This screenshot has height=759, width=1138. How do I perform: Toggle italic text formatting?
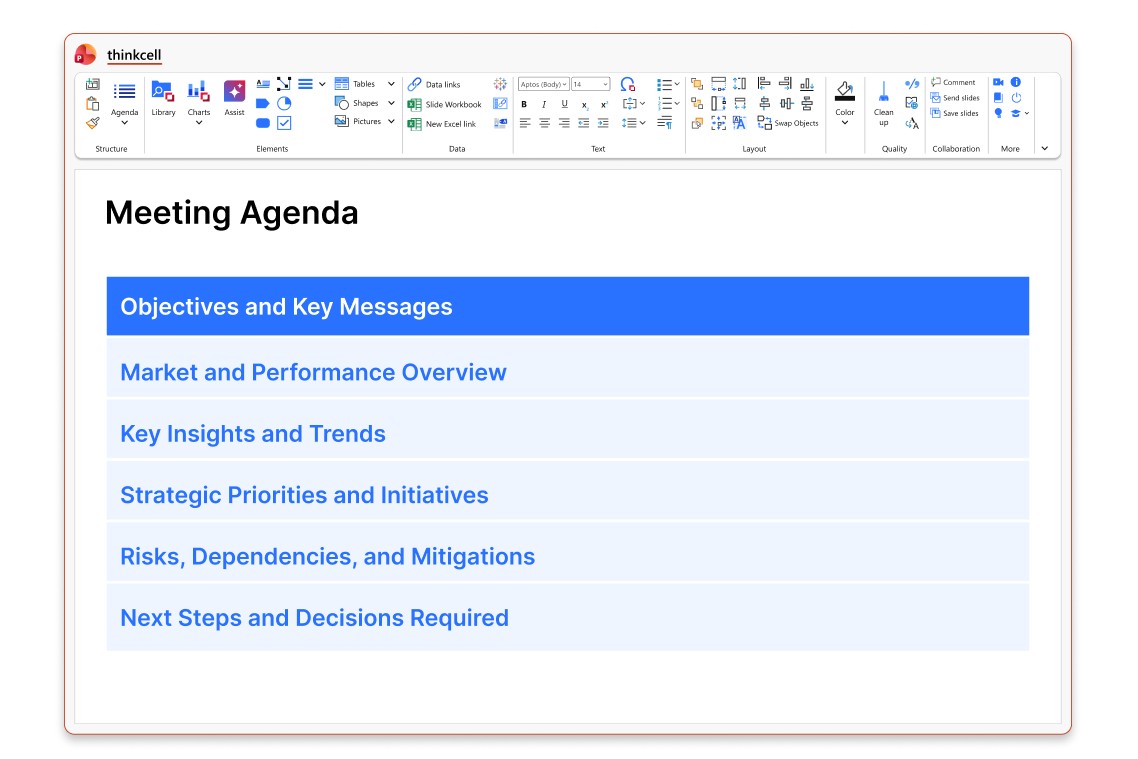click(x=544, y=104)
